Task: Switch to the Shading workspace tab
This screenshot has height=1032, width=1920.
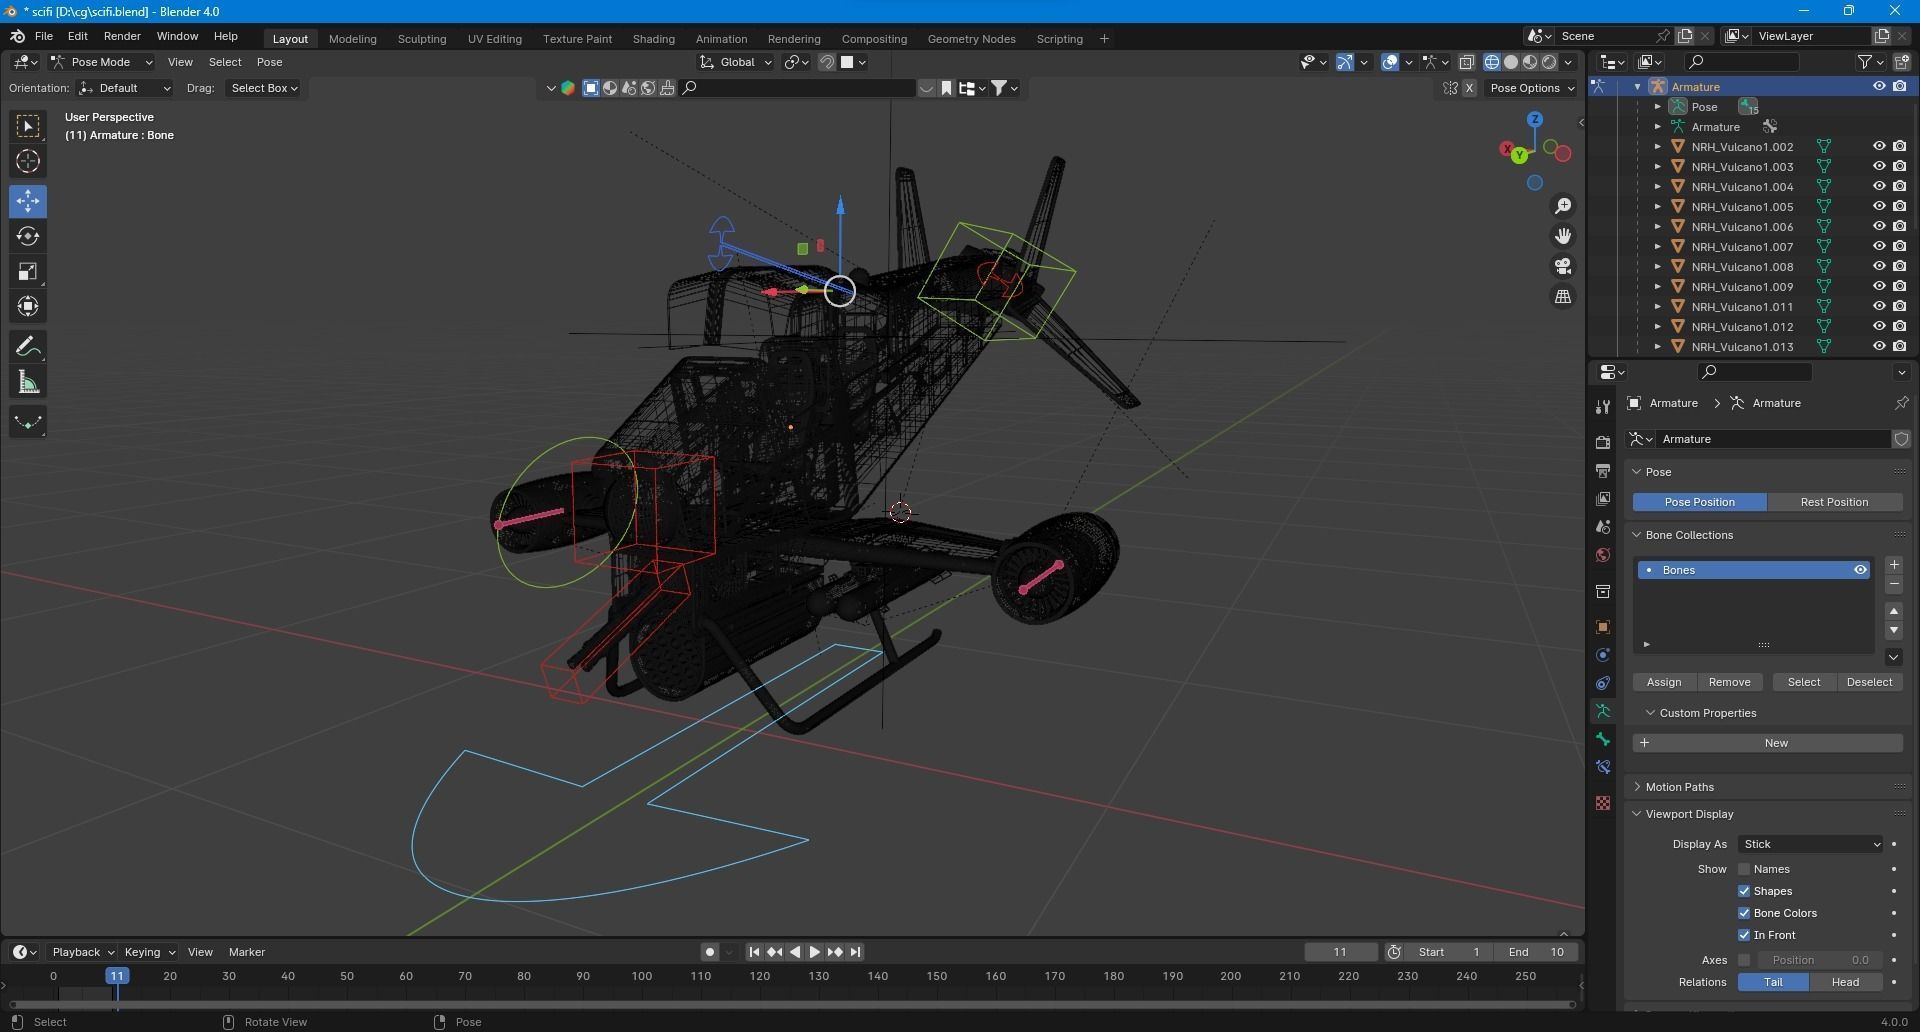Action: (x=654, y=39)
